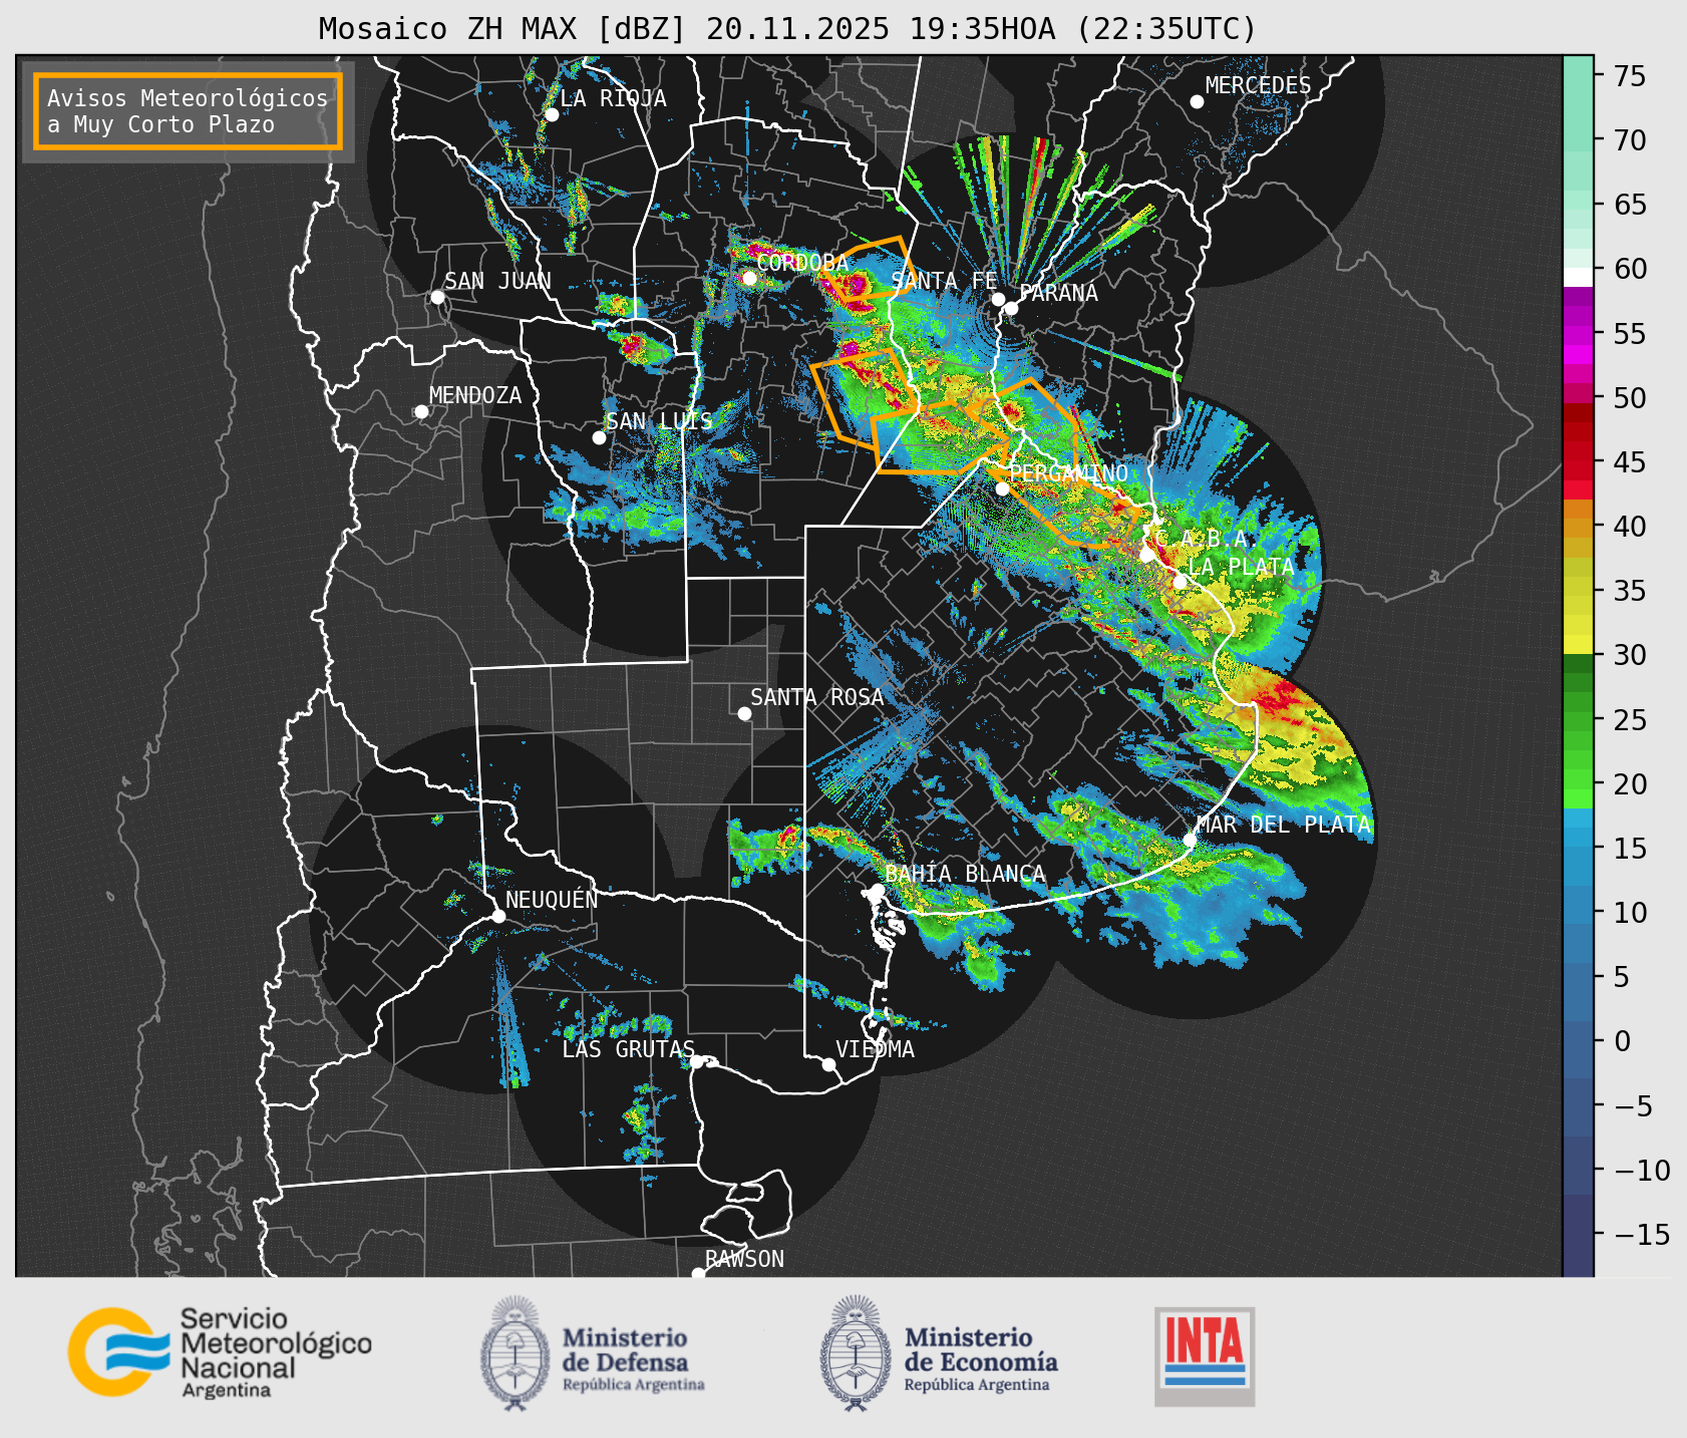This screenshot has width=1687, height=1438.
Task: Click the 70 dBZ colorbar tick label
Action: [x=1629, y=140]
